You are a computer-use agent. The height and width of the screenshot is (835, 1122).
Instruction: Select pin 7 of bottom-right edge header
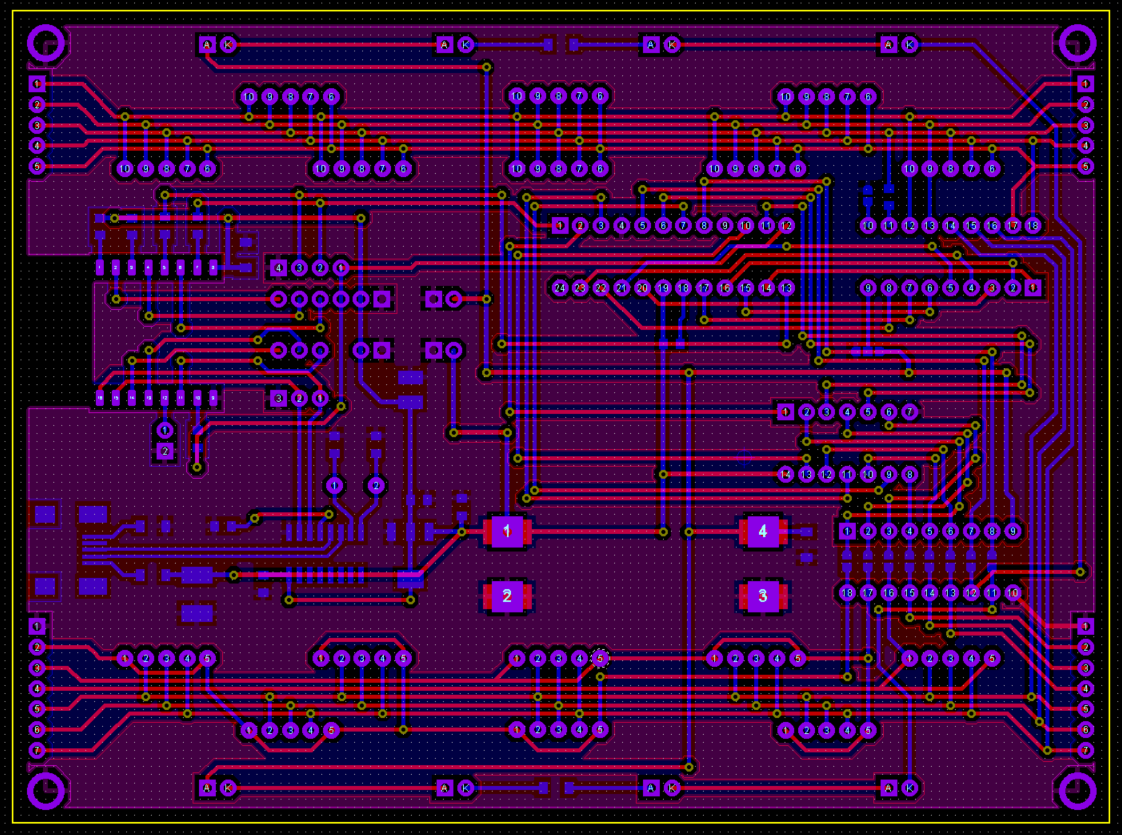coord(1086,751)
